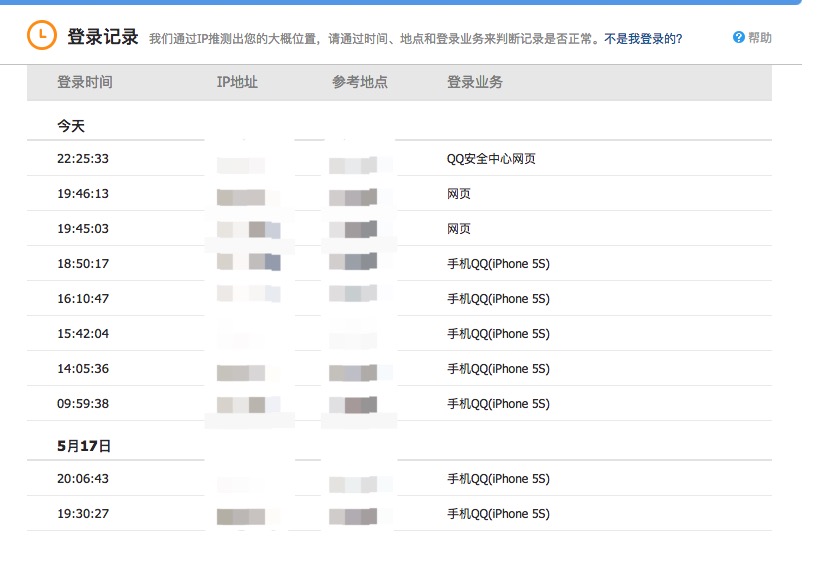
Task: Click 手机QQ(iPhone 5S) in the 20:06:43 row
Action: pyautogui.click(x=498, y=479)
